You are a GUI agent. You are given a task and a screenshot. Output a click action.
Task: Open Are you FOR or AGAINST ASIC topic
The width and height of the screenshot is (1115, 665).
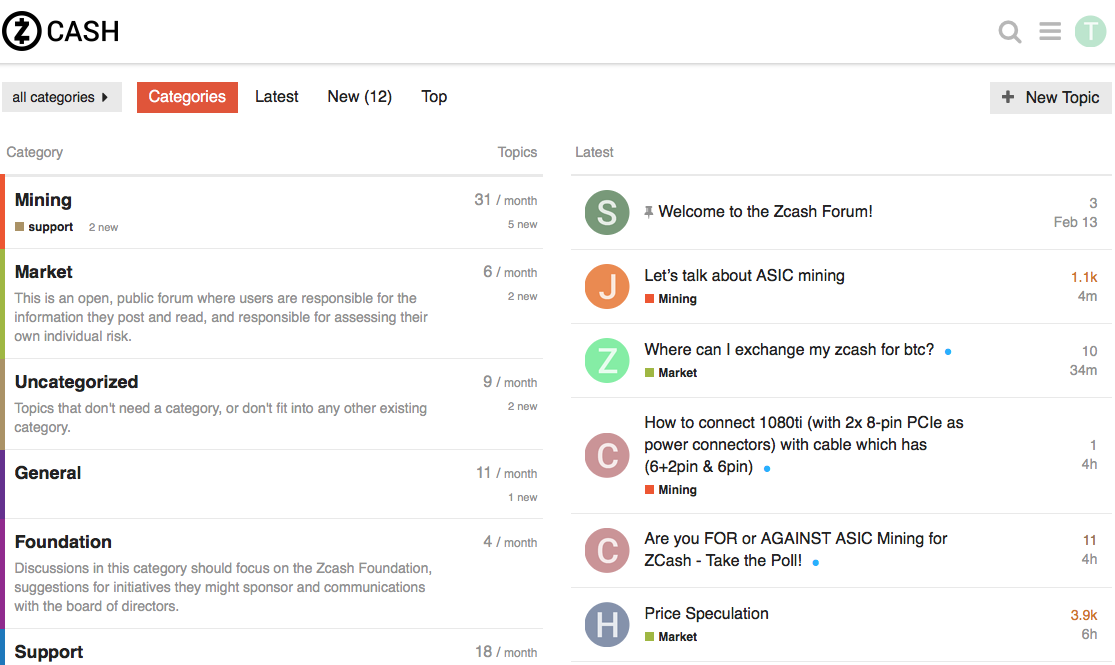click(796, 550)
